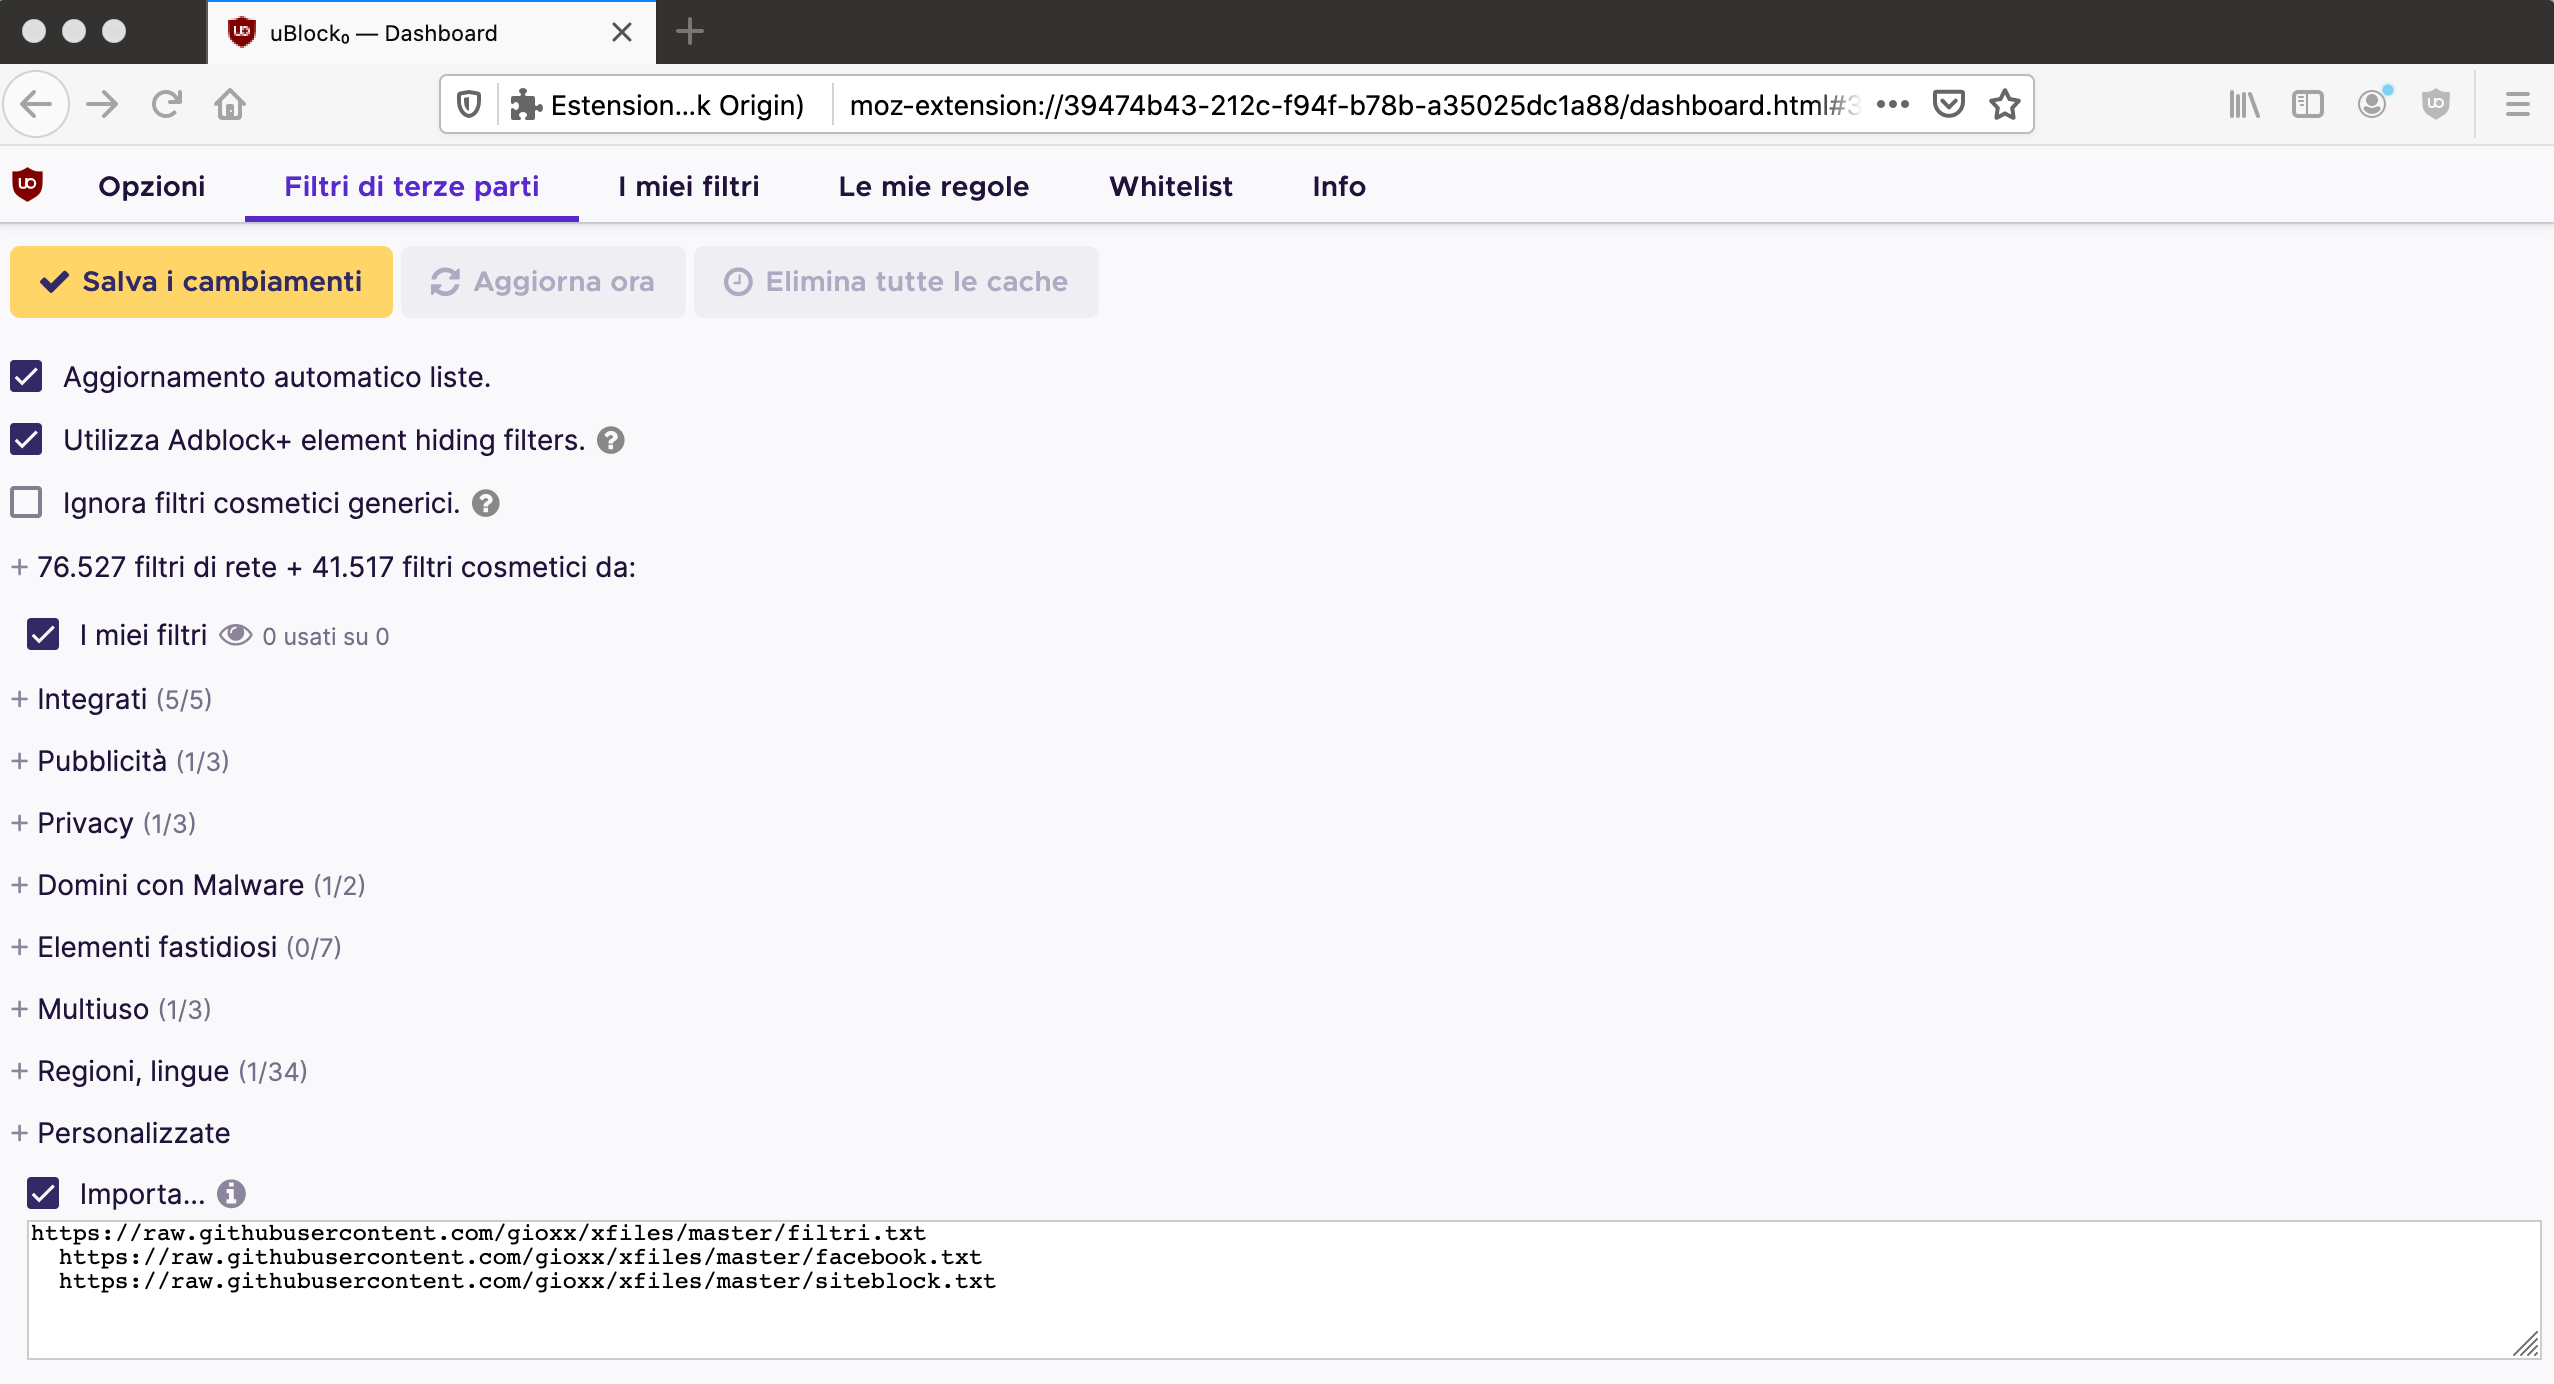Open the Whitelist tab
Image resolution: width=2554 pixels, height=1384 pixels.
click(x=1170, y=186)
